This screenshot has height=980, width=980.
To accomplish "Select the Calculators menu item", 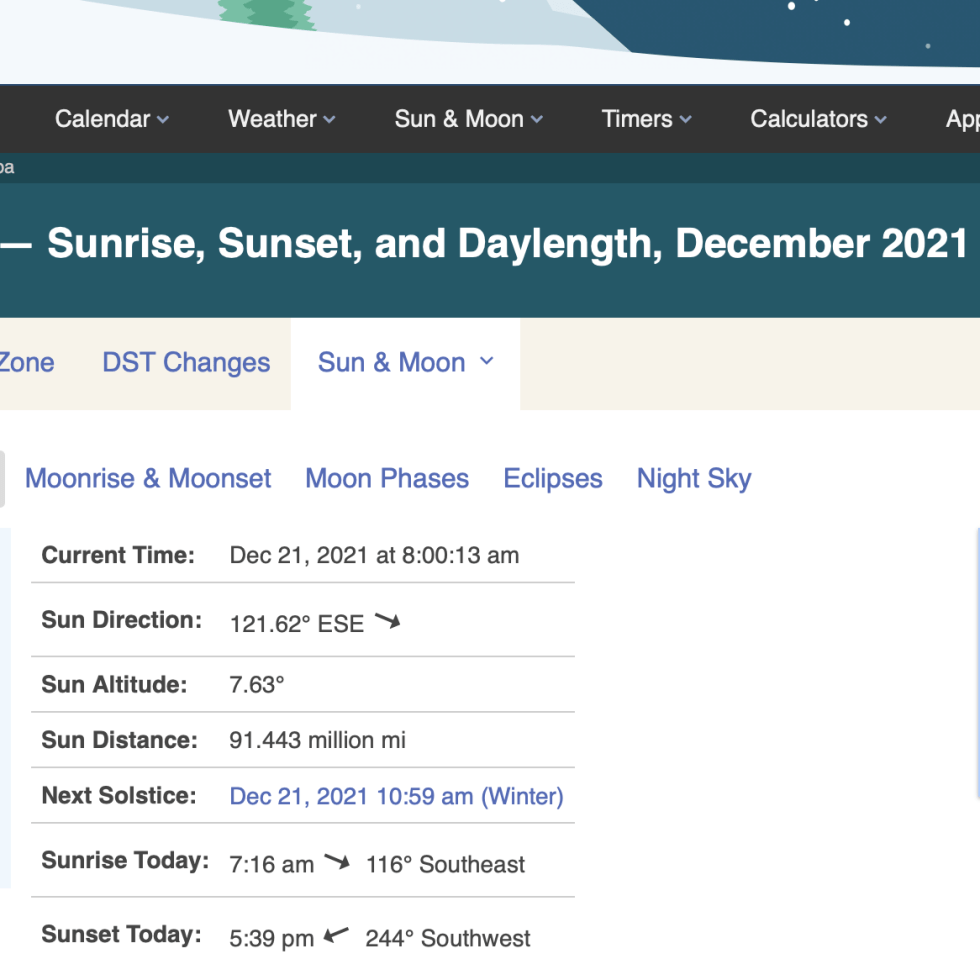I will tap(809, 119).
